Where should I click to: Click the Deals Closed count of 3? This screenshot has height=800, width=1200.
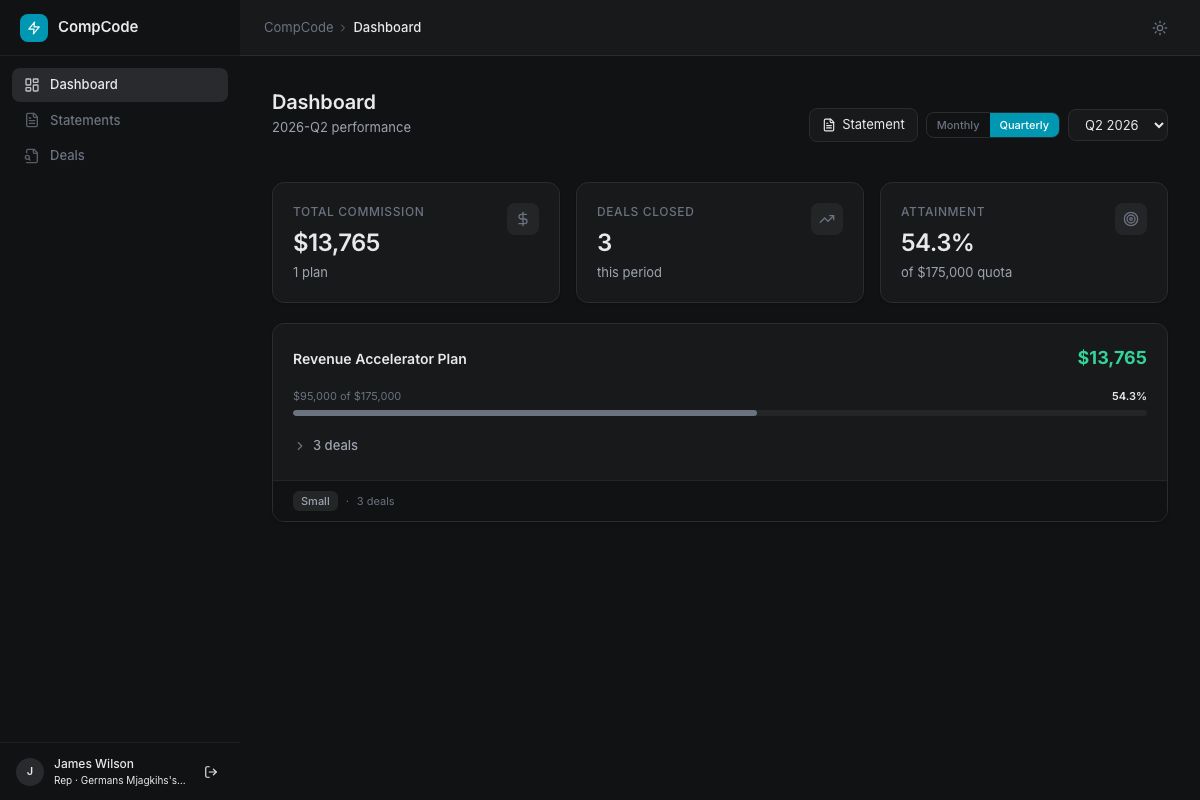pyautogui.click(x=604, y=243)
